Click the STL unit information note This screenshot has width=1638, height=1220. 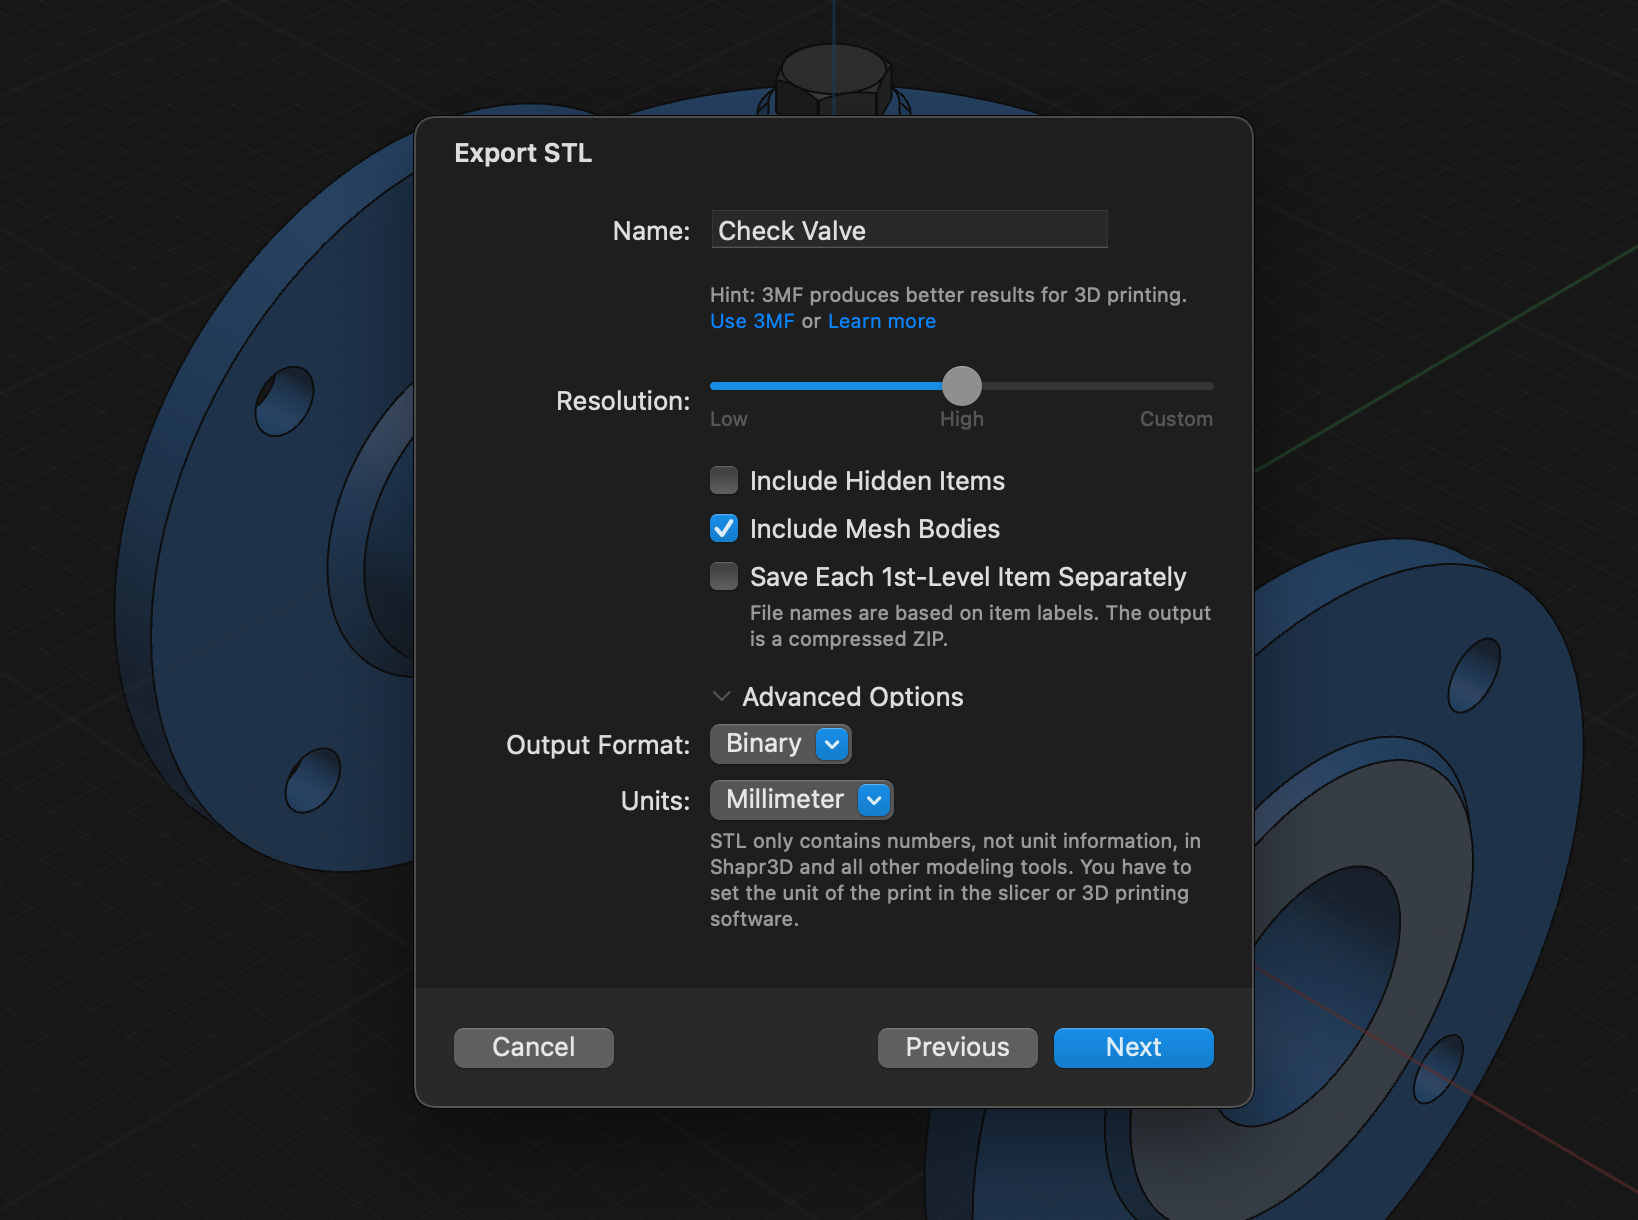coord(955,880)
